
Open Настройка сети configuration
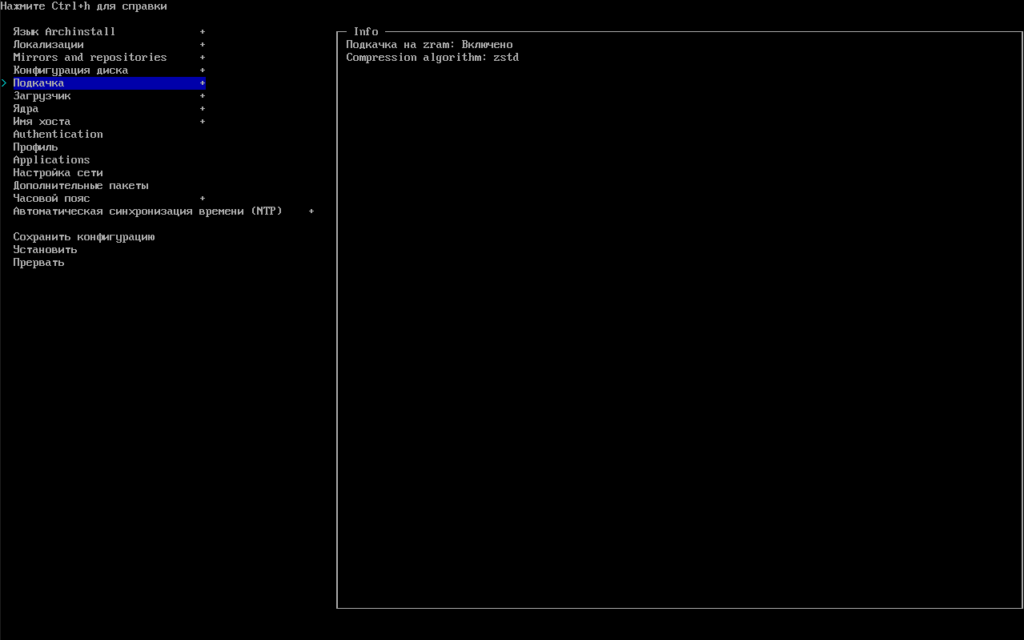[57, 173]
